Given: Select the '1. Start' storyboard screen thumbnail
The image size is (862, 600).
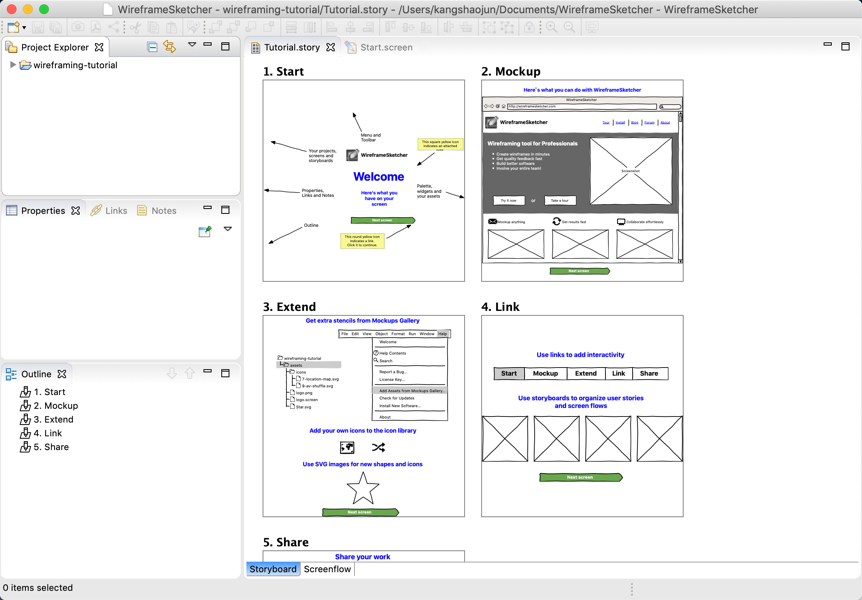Looking at the screenshot, I should (363, 180).
